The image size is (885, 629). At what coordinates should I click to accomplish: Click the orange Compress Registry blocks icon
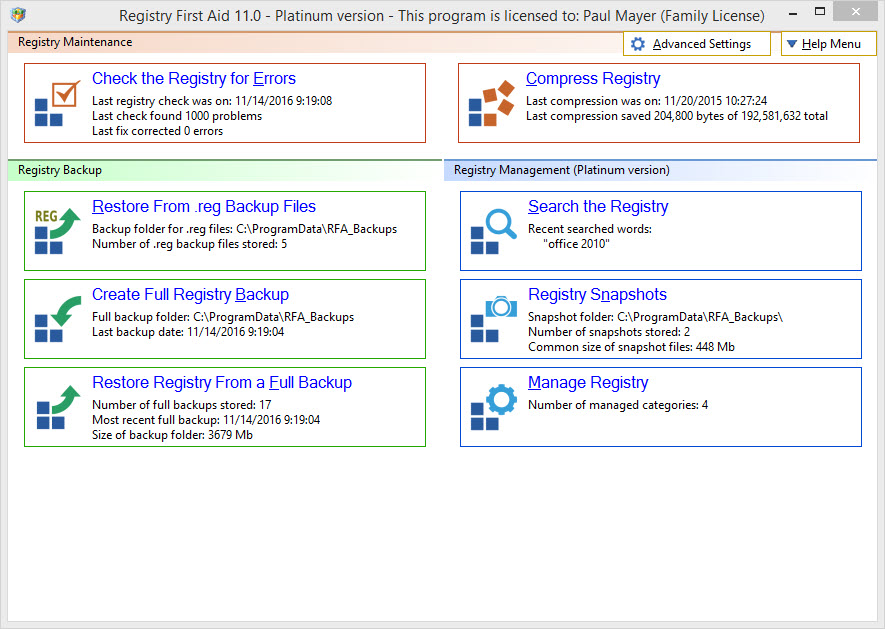tap(491, 103)
